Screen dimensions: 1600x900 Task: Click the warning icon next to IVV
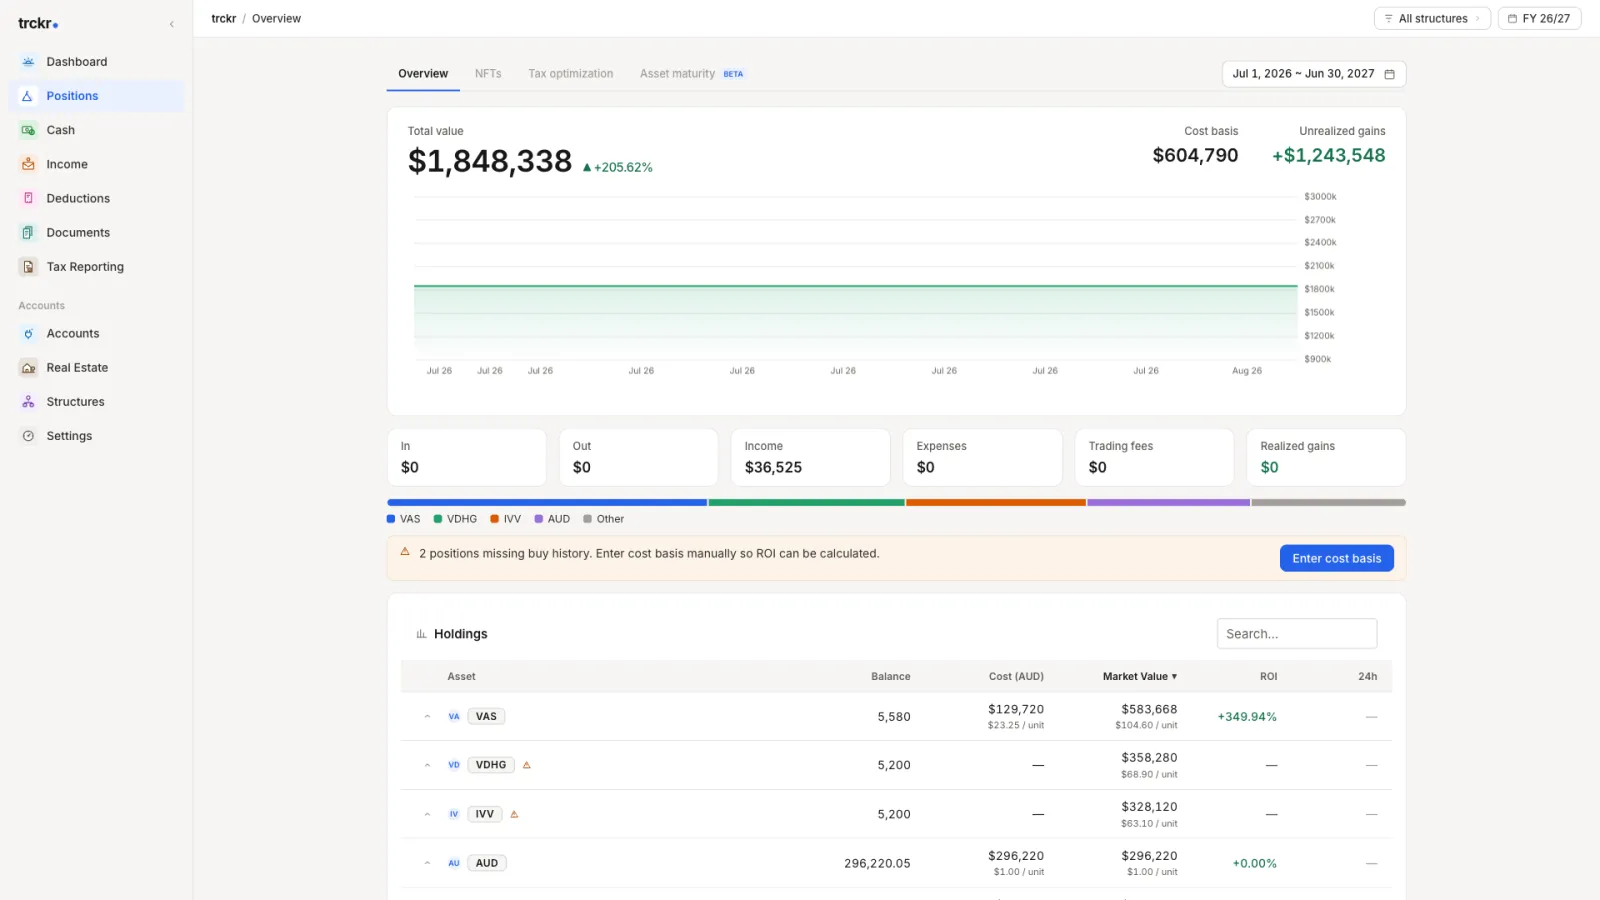514,814
